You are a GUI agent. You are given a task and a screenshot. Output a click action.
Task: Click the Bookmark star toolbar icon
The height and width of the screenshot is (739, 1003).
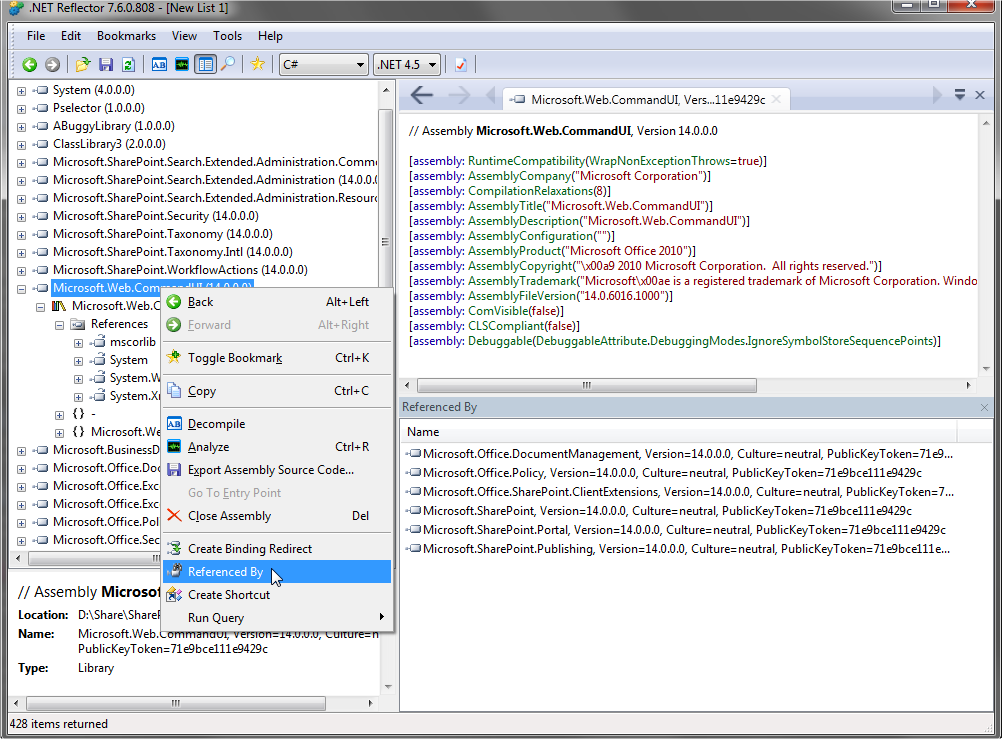(x=258, y=64)
